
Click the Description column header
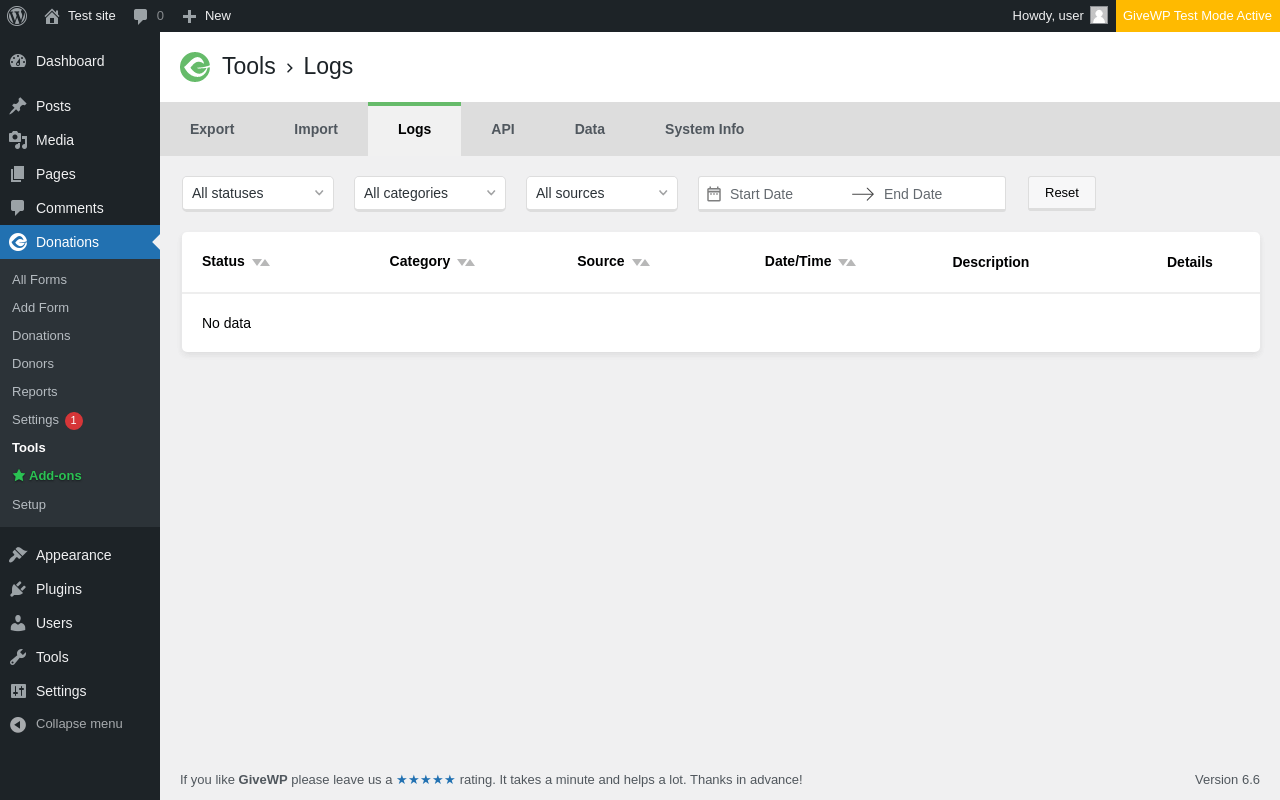click(x=990, y=262)
